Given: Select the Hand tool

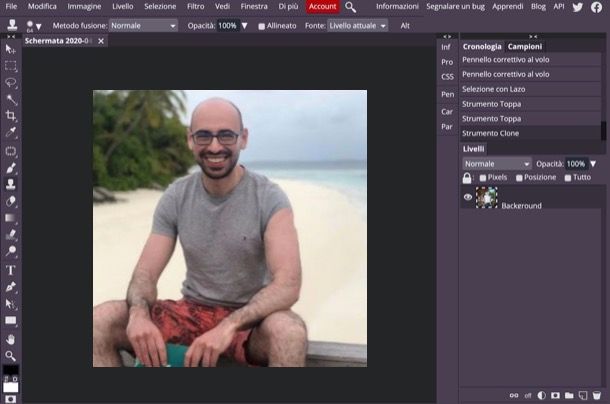Looking at the screenshot, I should tap(11, 339).
